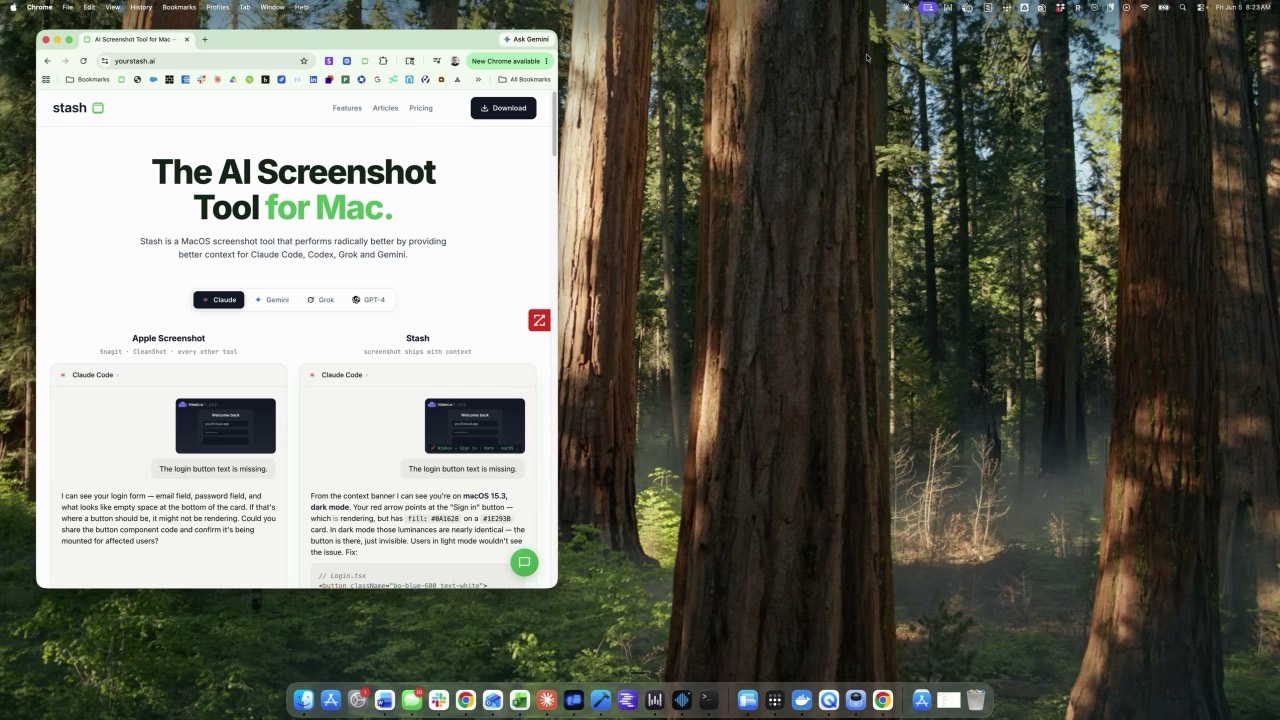This screenshot has width=1280, height=720.
Task: Open the All Bookmarks folder
Action: tap(524, 79)
